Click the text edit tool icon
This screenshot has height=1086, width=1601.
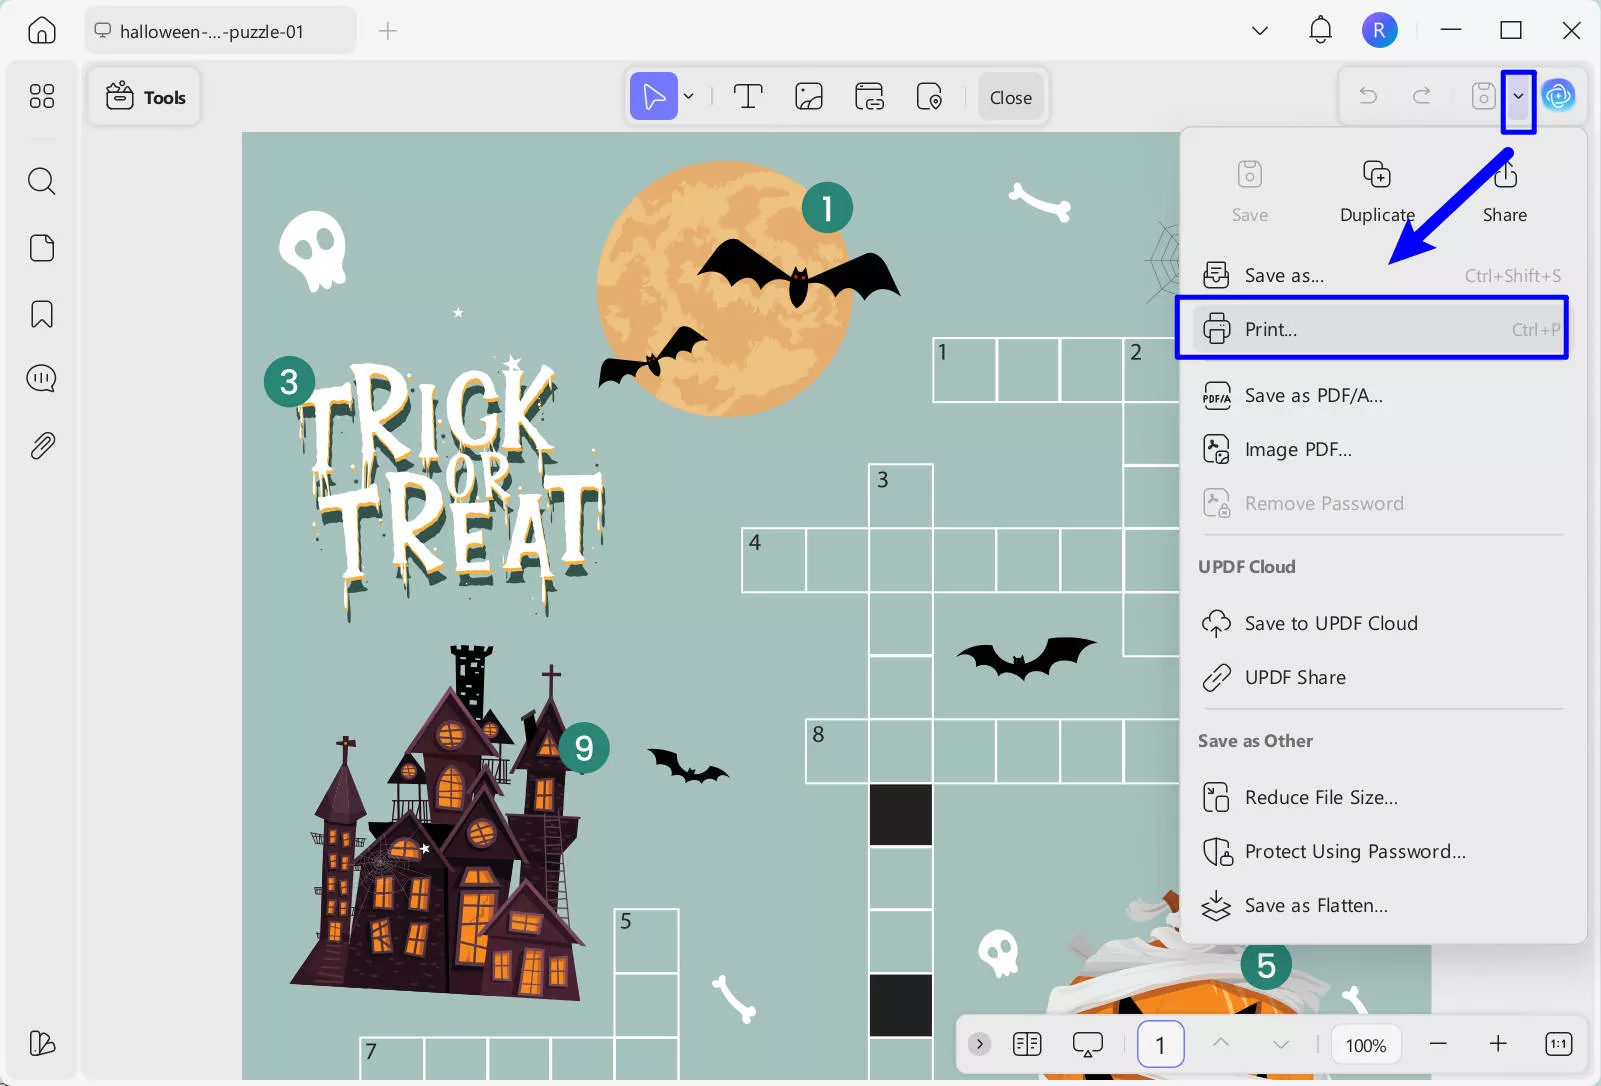point(748,97)
